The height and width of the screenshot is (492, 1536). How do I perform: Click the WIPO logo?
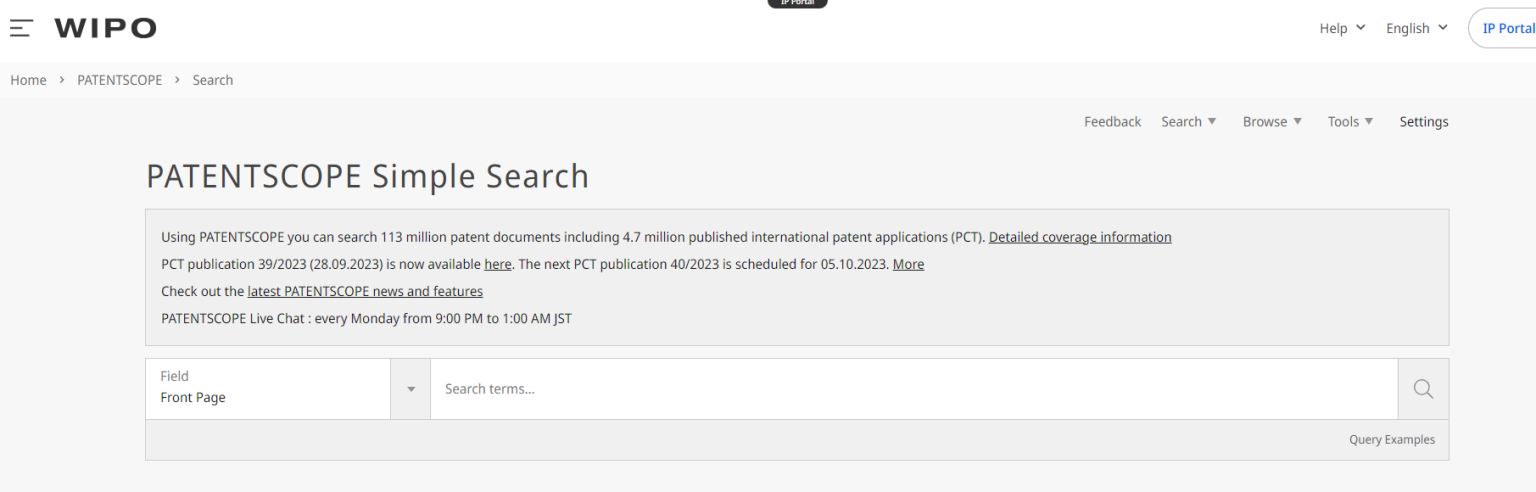(105, 28)
